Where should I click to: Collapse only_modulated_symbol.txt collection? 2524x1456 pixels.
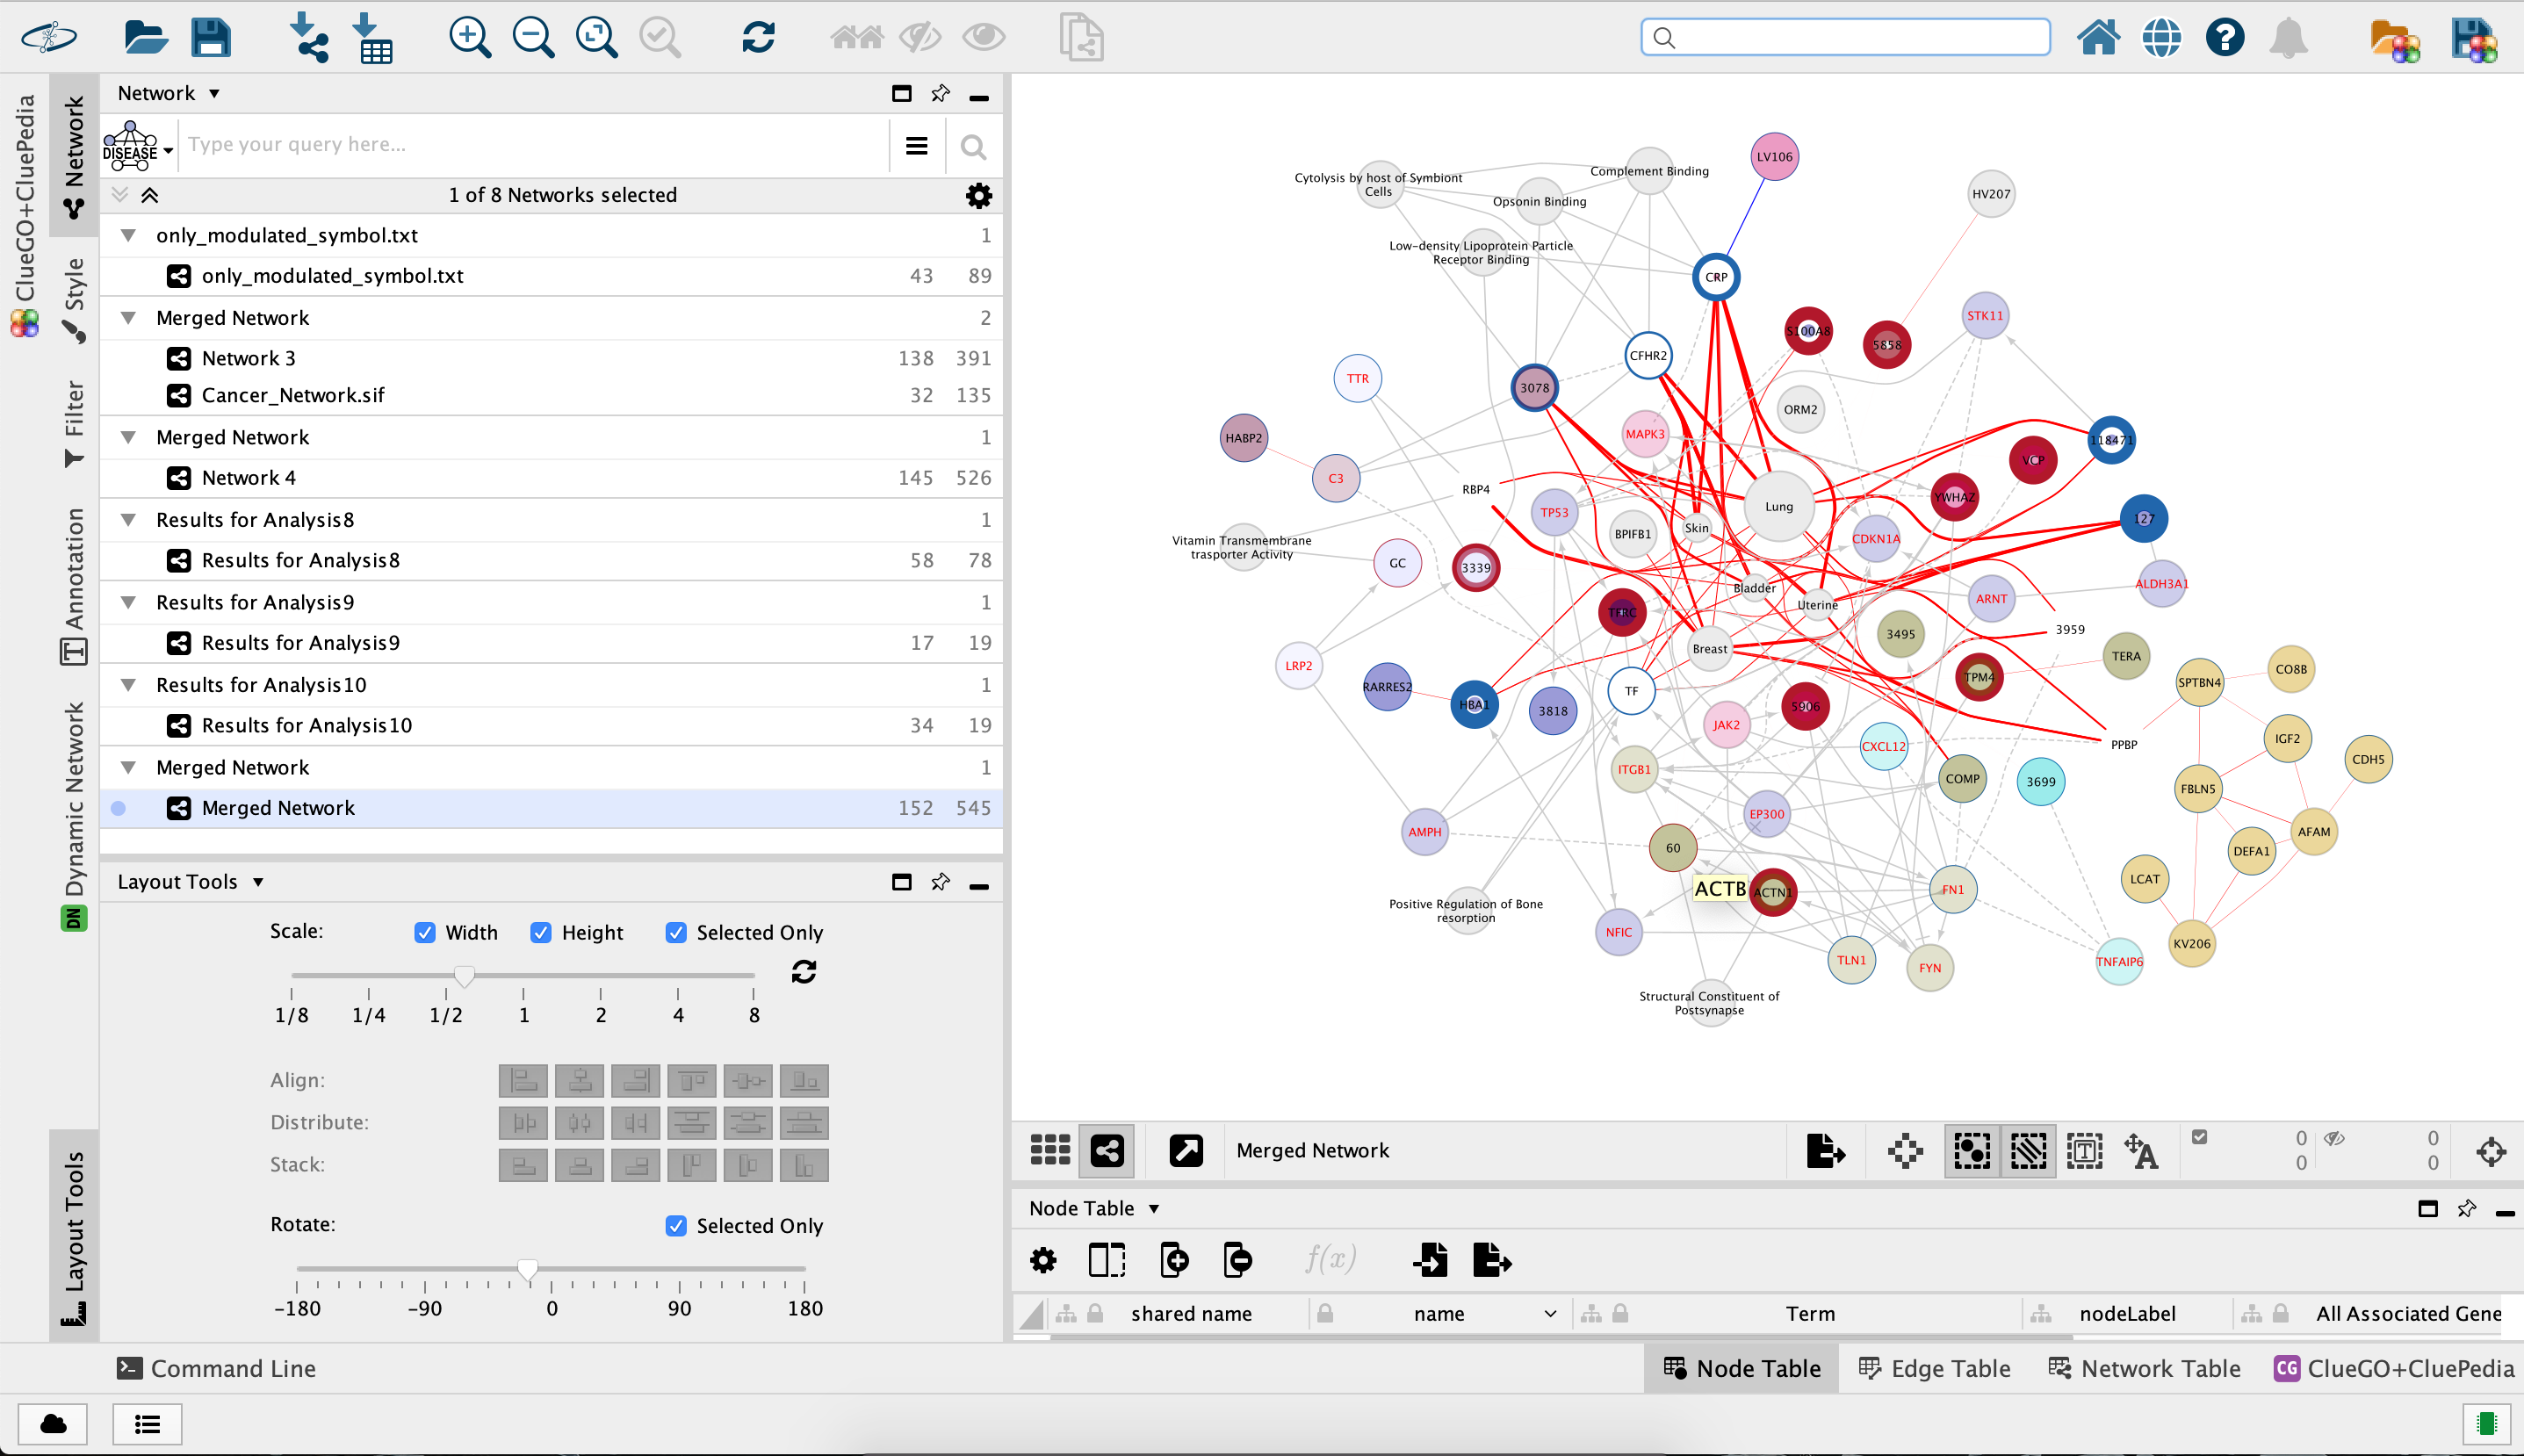(x=128, y=235)
